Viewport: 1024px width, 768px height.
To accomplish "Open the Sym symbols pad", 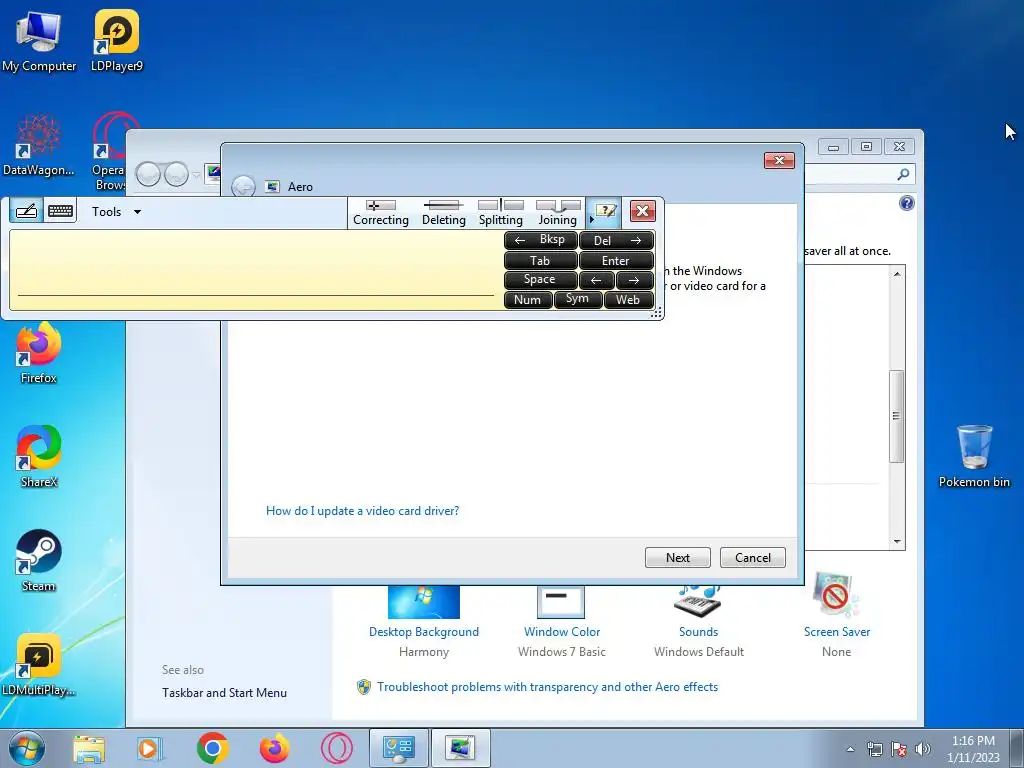I will pyautogui.click(x=578, y=299).
